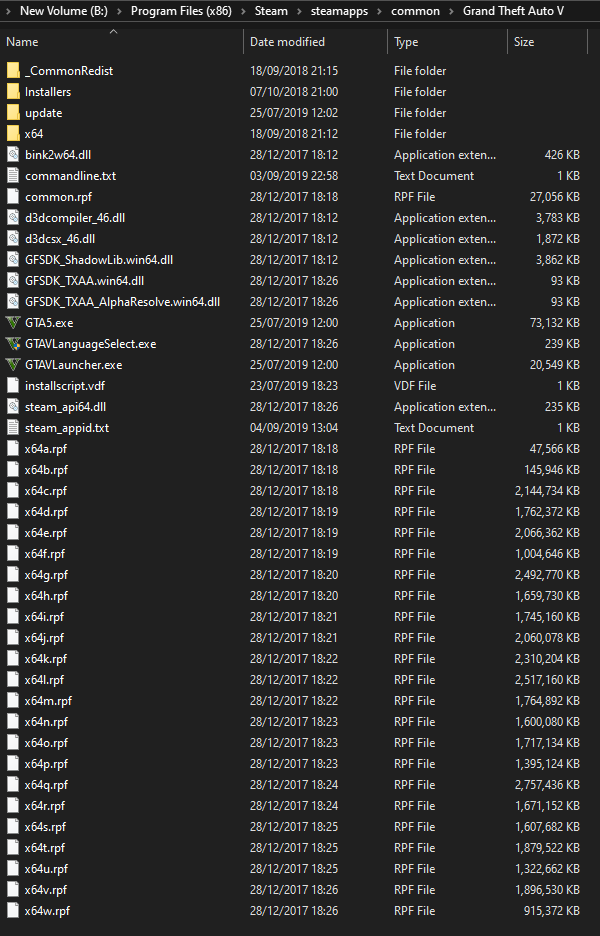Click Grand Theft Auto V breadcrumb segment
600x936 pixels.
(x=513, y=11)
